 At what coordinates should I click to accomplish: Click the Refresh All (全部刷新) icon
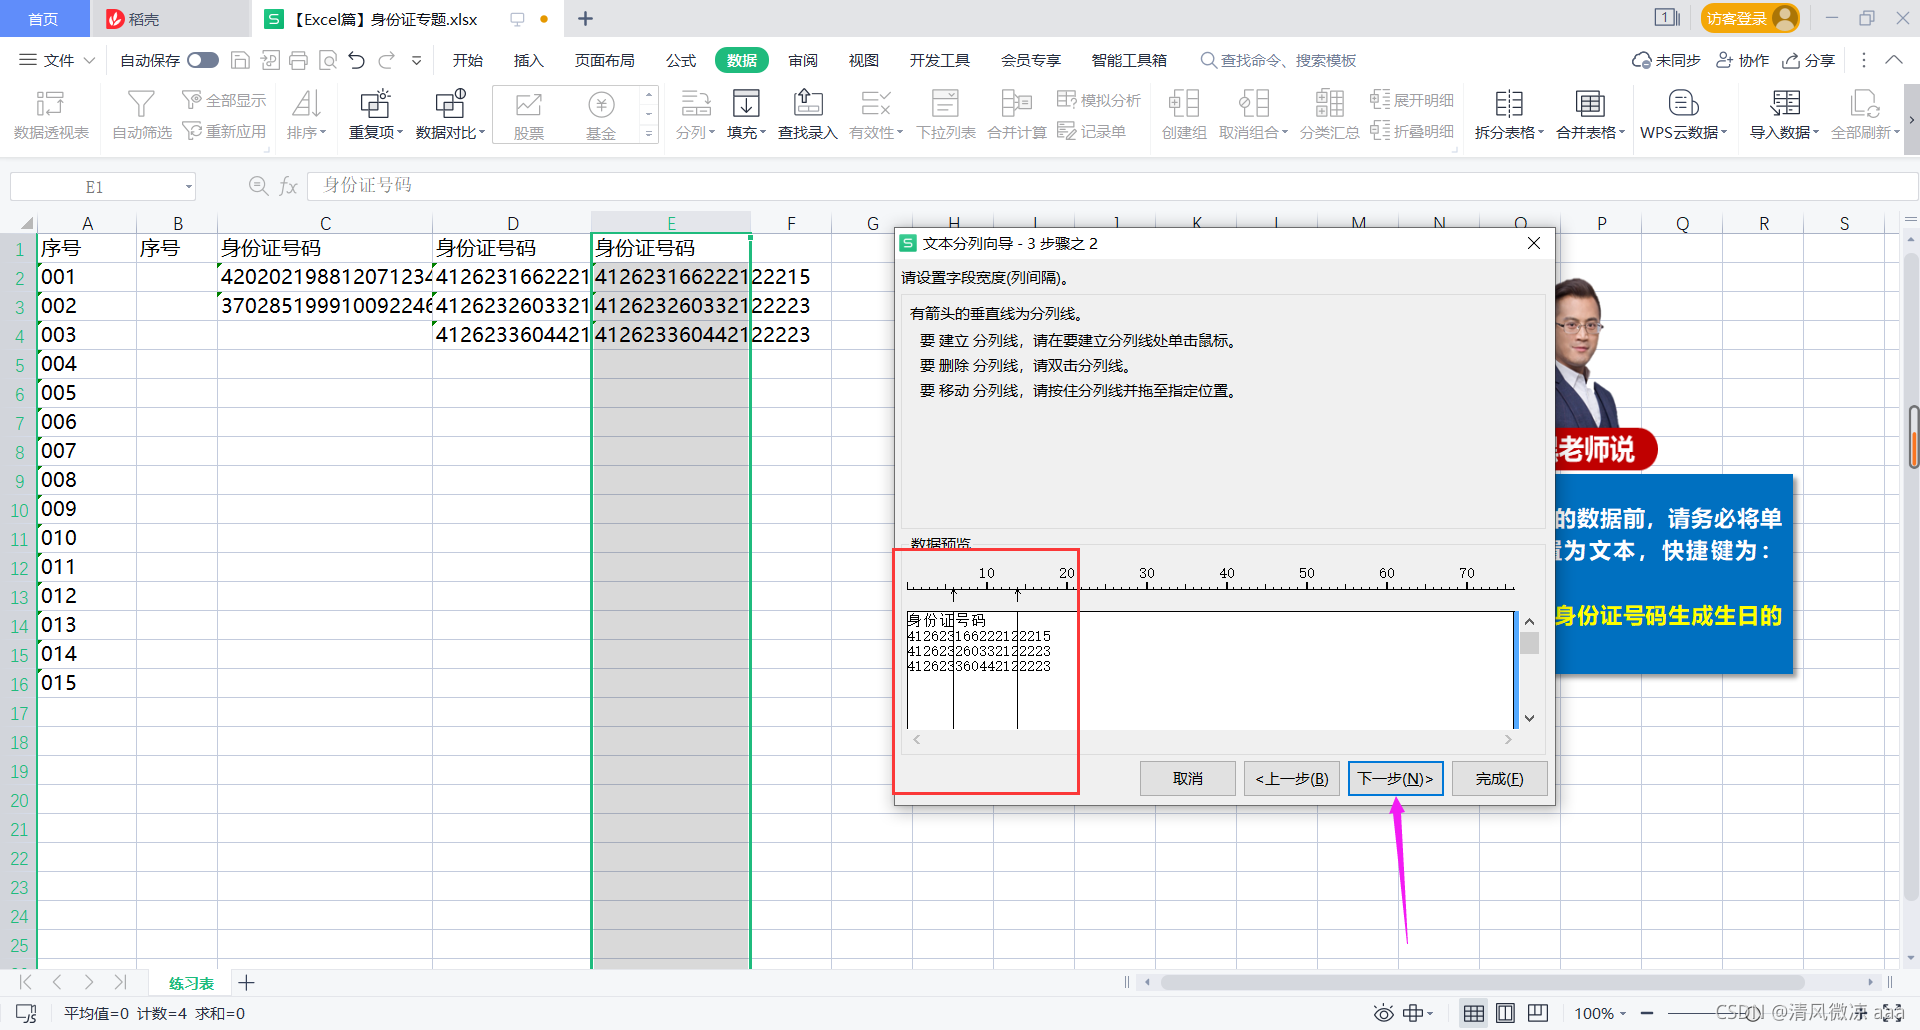[x=1864, y=103]
